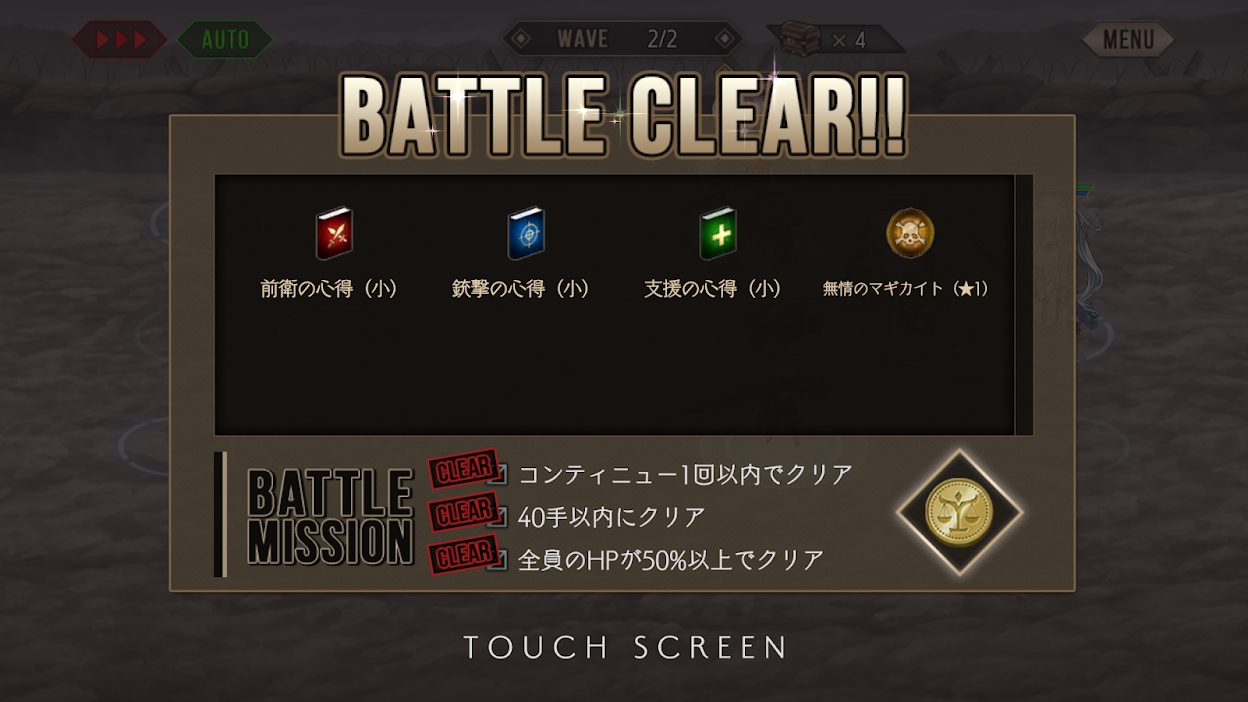The width and height of the screenshot is (1248, 702).
Task: Open the MENU button
Action: tap(1129, 40)
